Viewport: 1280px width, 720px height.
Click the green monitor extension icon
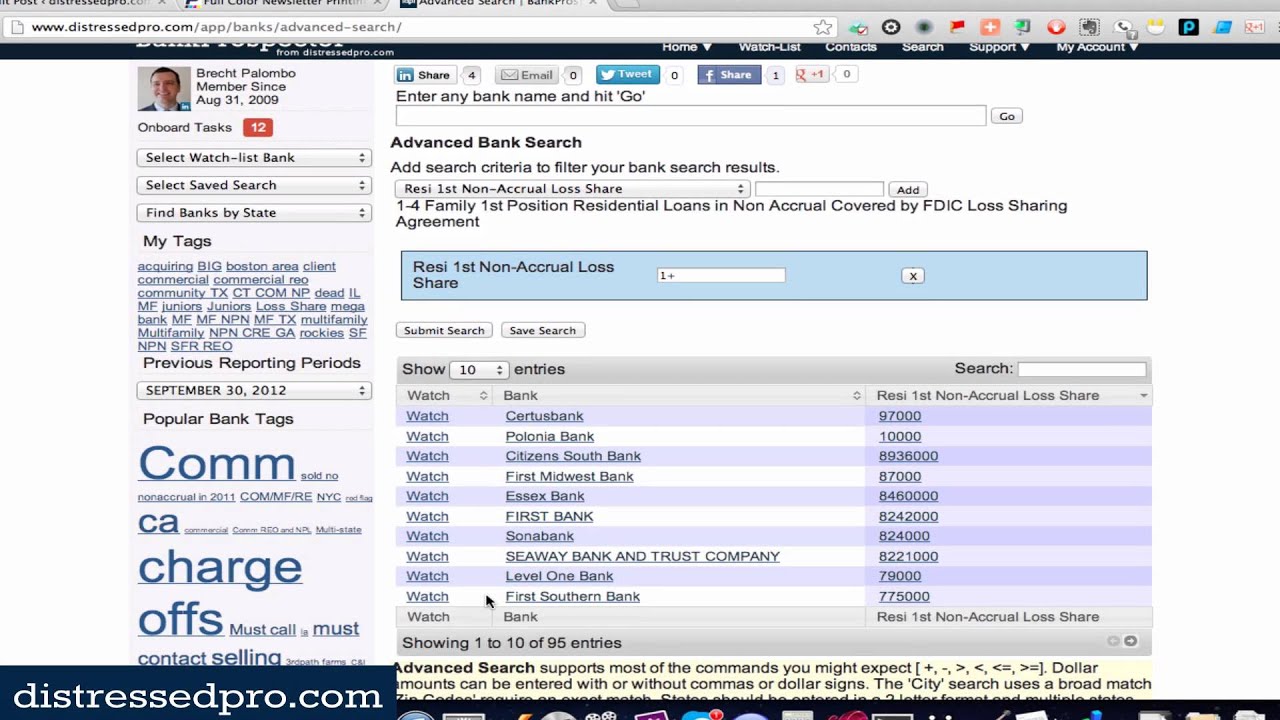[1023, 27]
